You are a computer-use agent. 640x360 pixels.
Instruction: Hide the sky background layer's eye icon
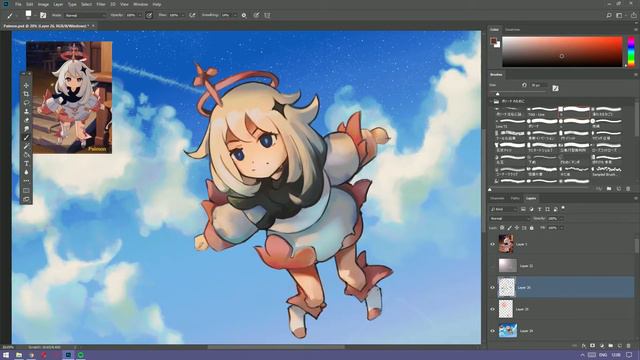pyautogui.click(x=492, y=331)
